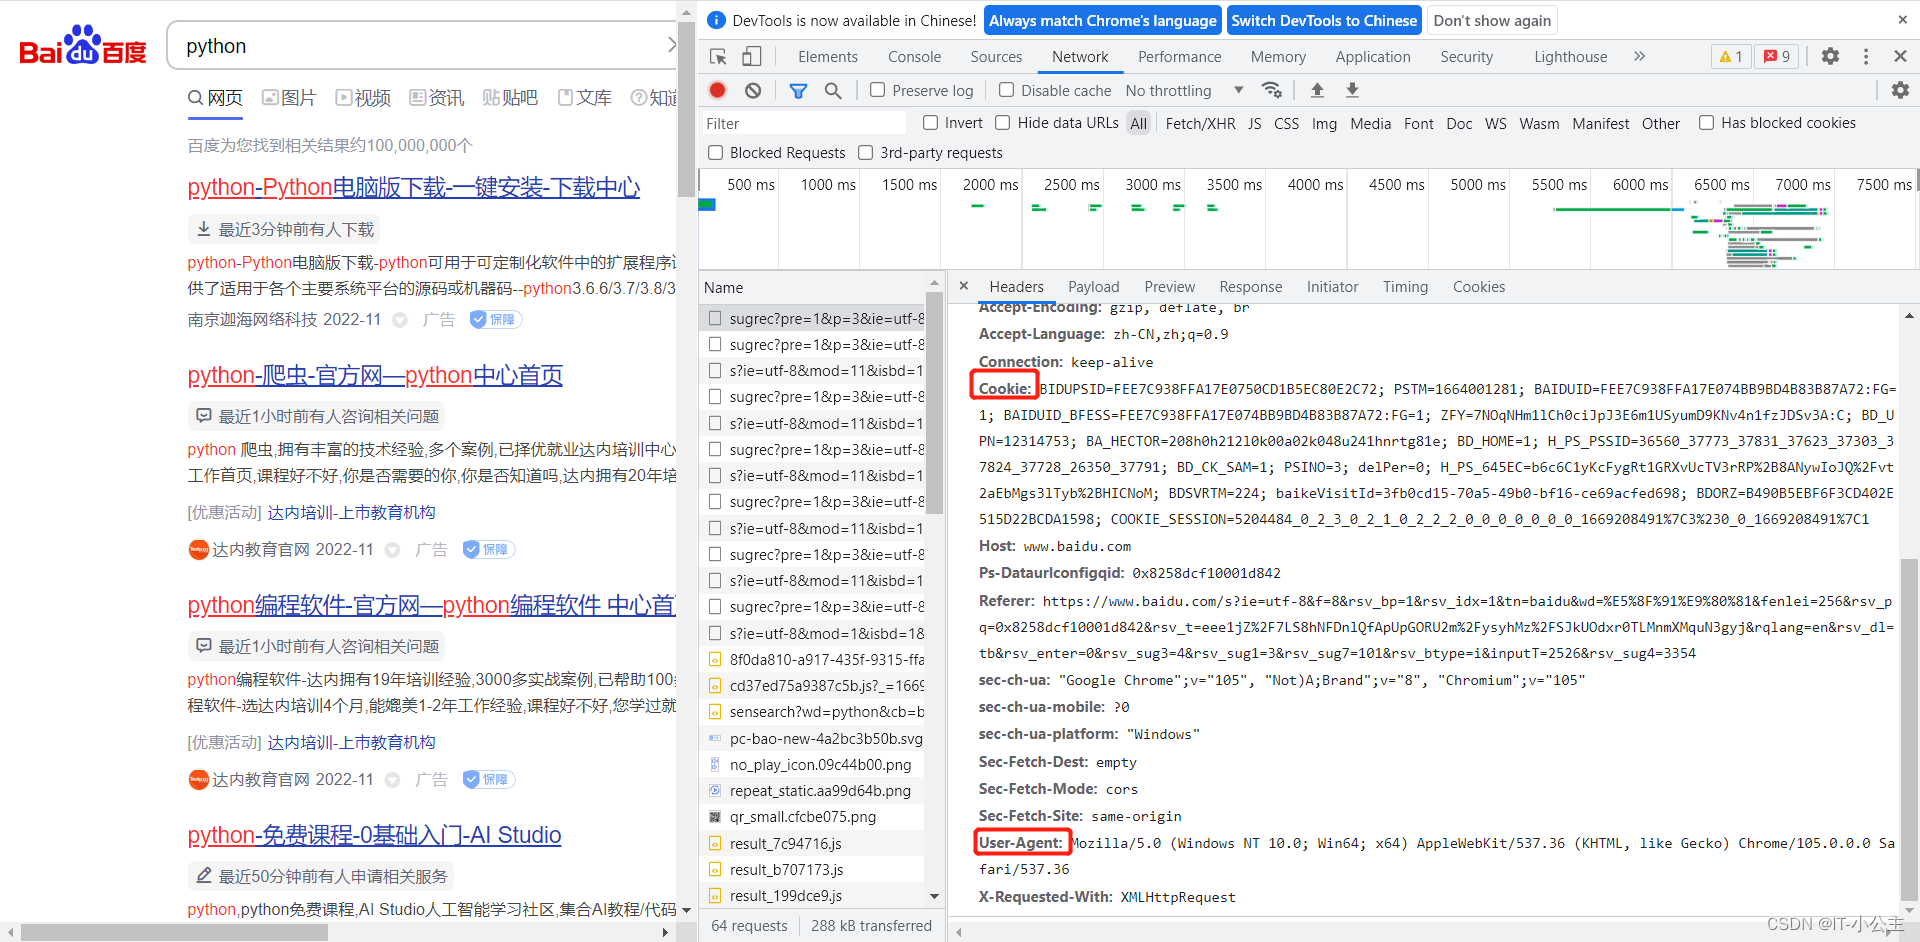Screen dimensions: 1920x942
Task: Open python-免费课程 AI Studio link
Action: point(374,835)
